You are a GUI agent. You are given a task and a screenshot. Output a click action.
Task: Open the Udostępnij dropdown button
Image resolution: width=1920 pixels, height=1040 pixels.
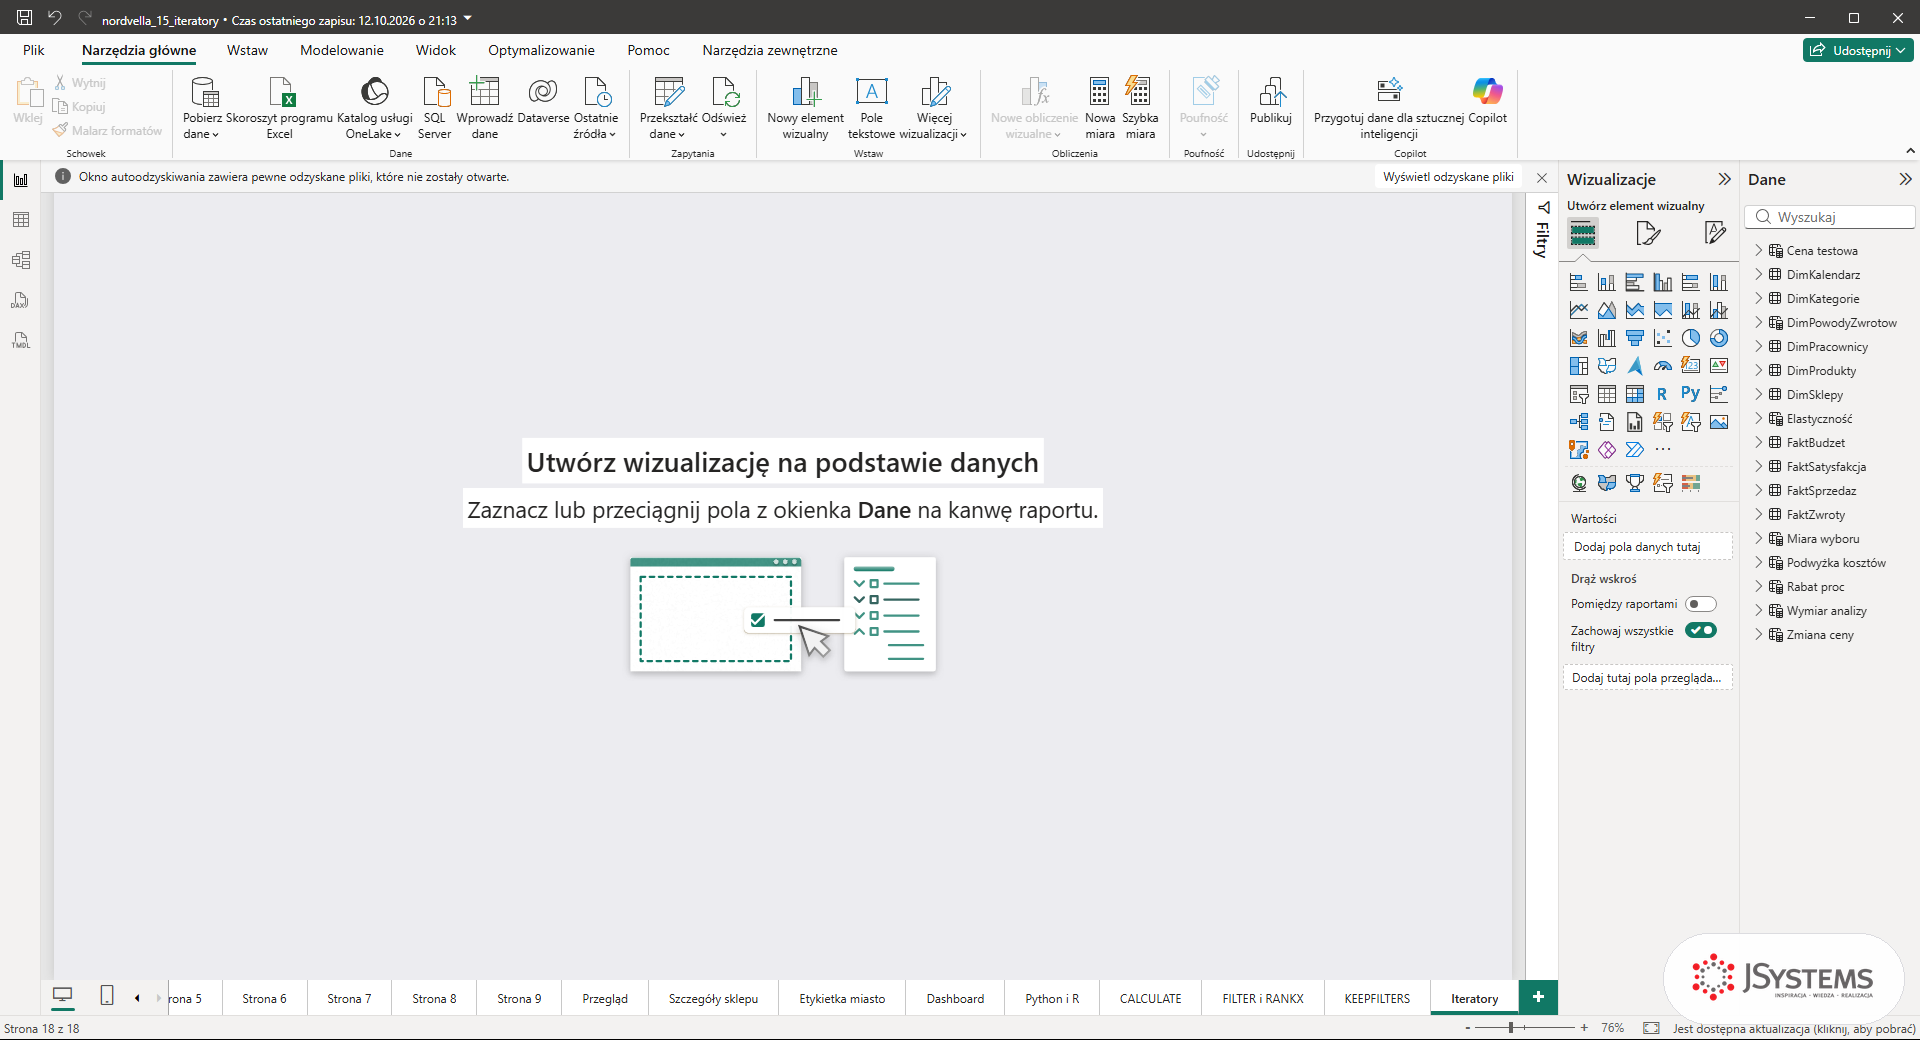point(1859,50)
